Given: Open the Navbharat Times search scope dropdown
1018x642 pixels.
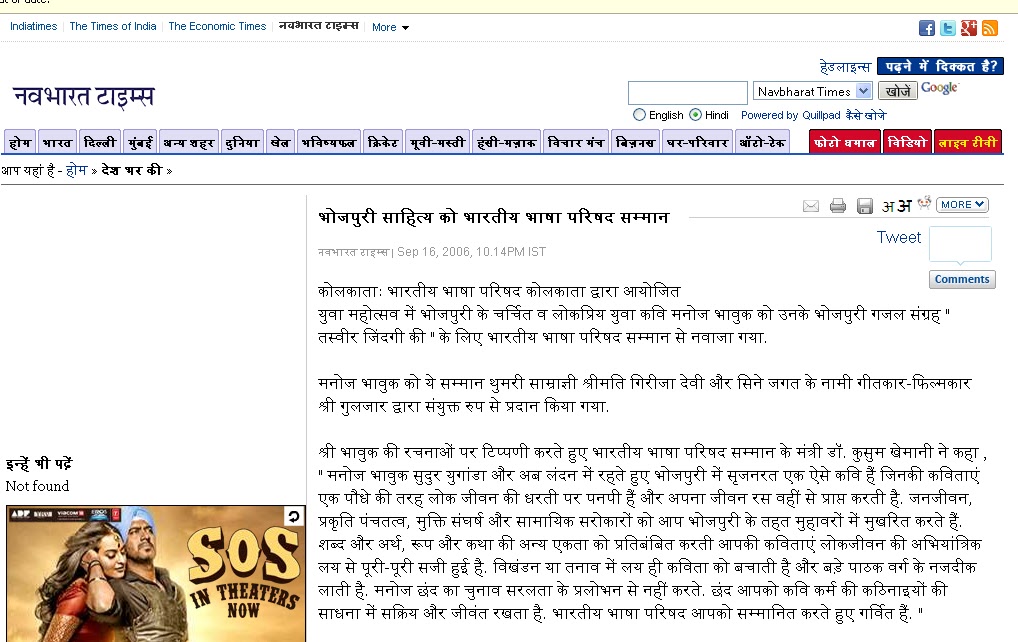Looking at the screenshot, I should pos(812,91).
